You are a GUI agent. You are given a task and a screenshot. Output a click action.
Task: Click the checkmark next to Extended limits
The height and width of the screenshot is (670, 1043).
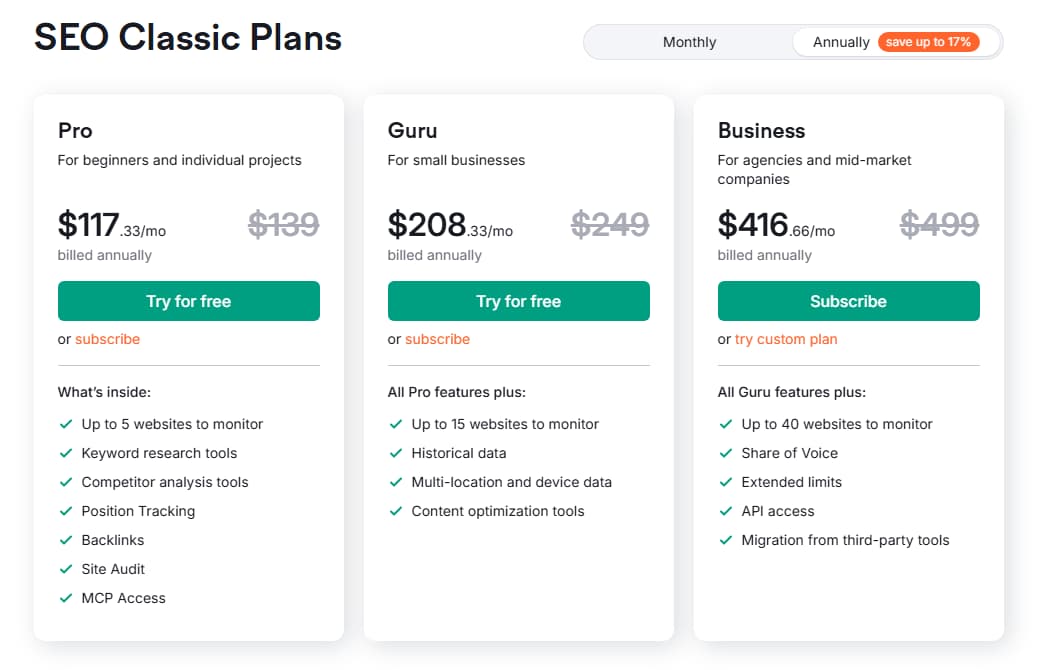725,482
